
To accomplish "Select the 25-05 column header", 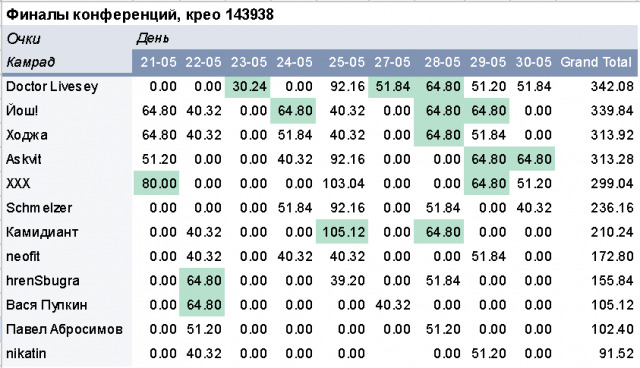I will (347, 62).
